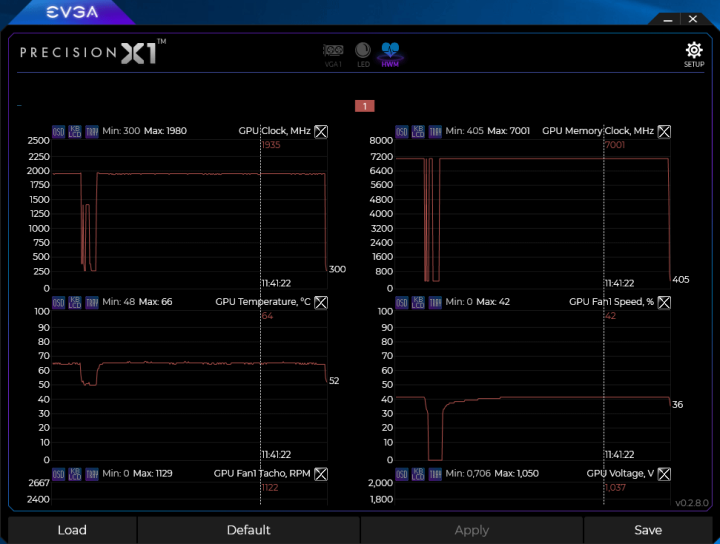Viewport: 720px width, 544px height.
Task: Close the GPU Voltage, V graph
Action: 664,474
